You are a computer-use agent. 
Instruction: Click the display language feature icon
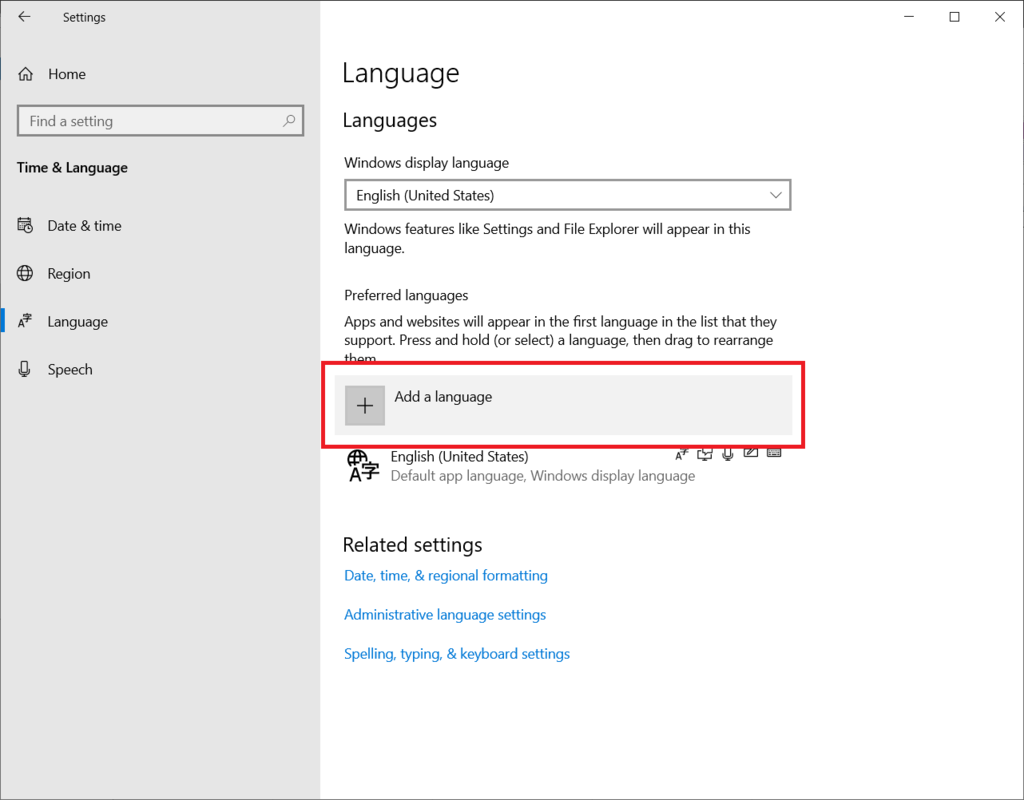[x=682, y=454]
